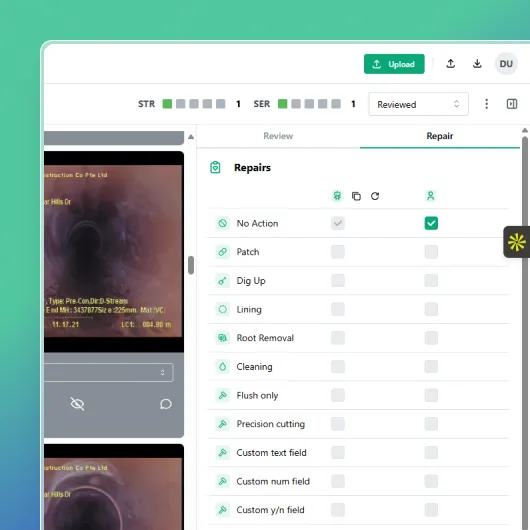Click the AI suggestions column icon
Viewport: 530px width, 530px height.
[x=337, y=196]
